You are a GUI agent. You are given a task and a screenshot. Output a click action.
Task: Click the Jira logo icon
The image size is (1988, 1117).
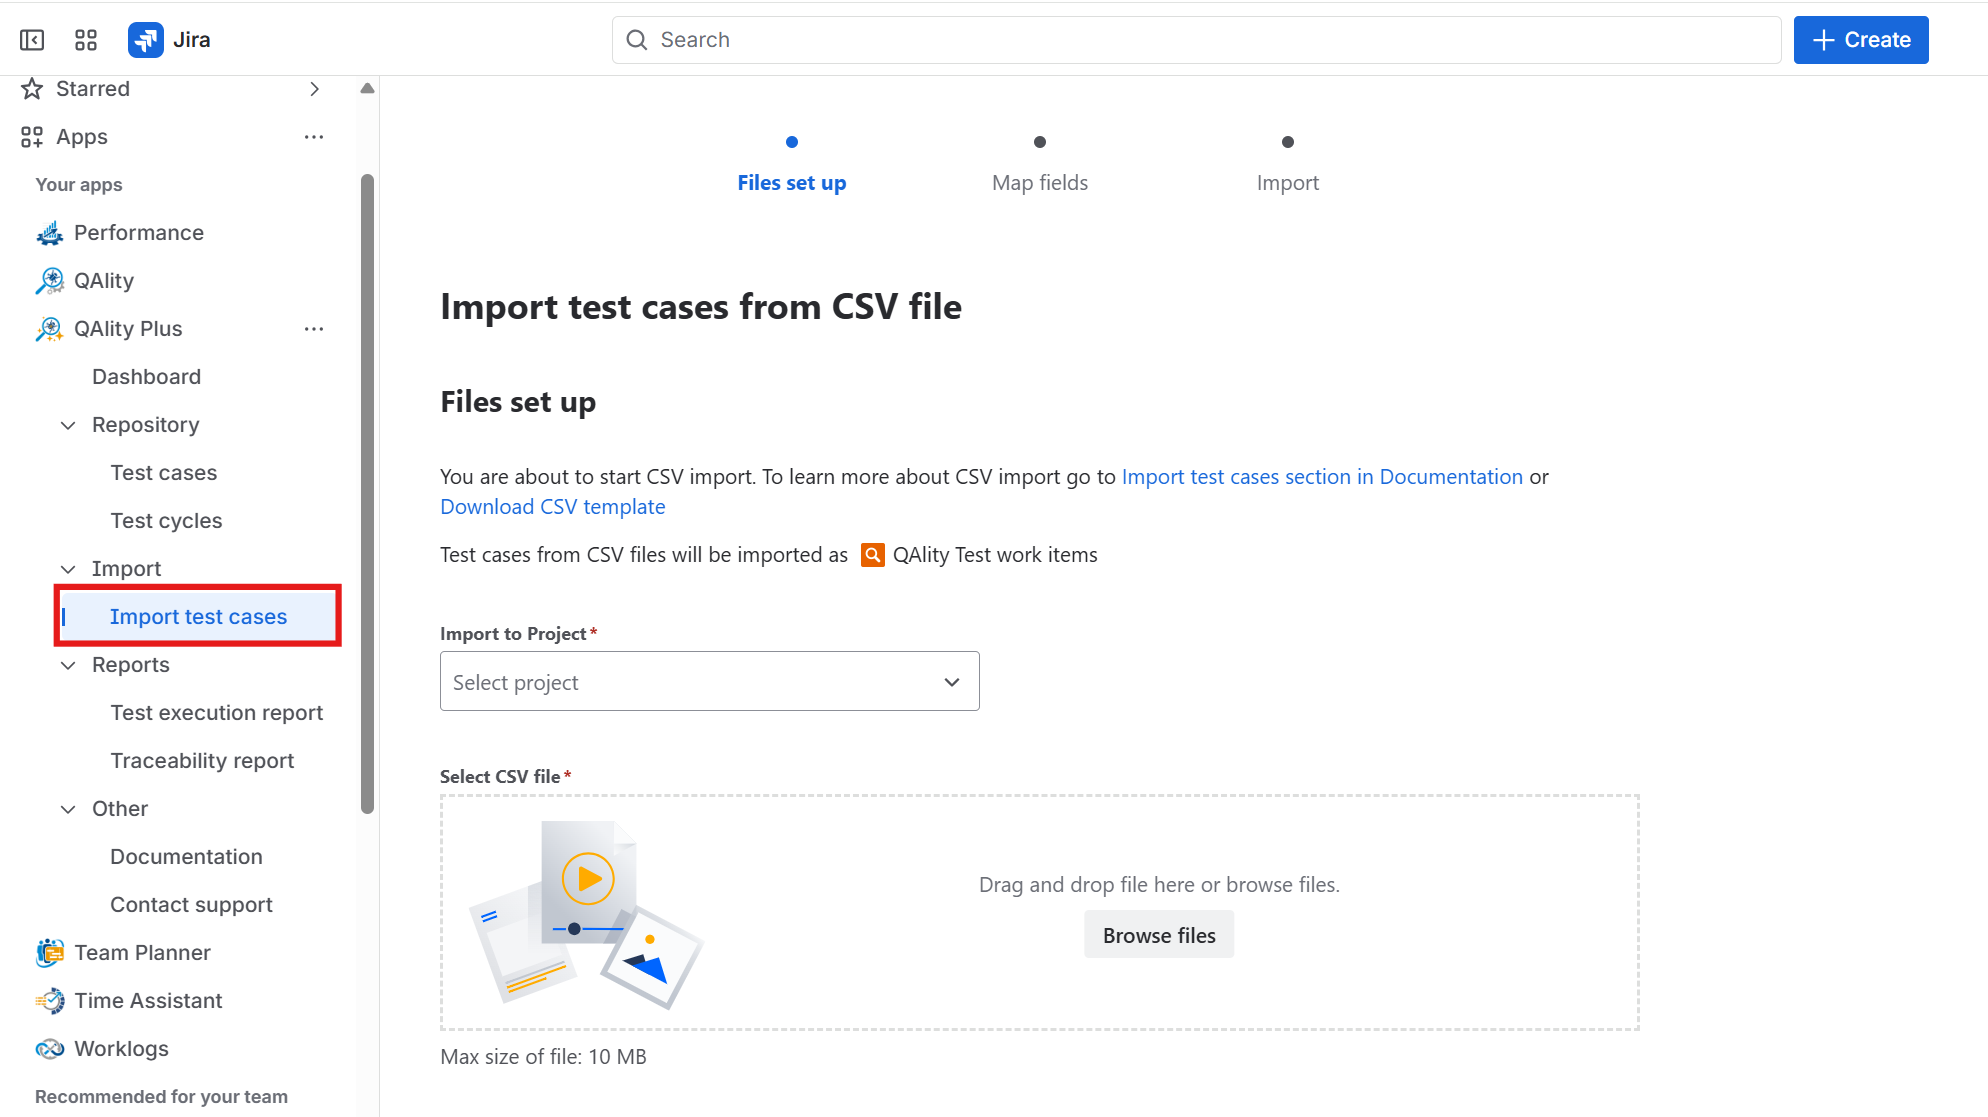146,40
